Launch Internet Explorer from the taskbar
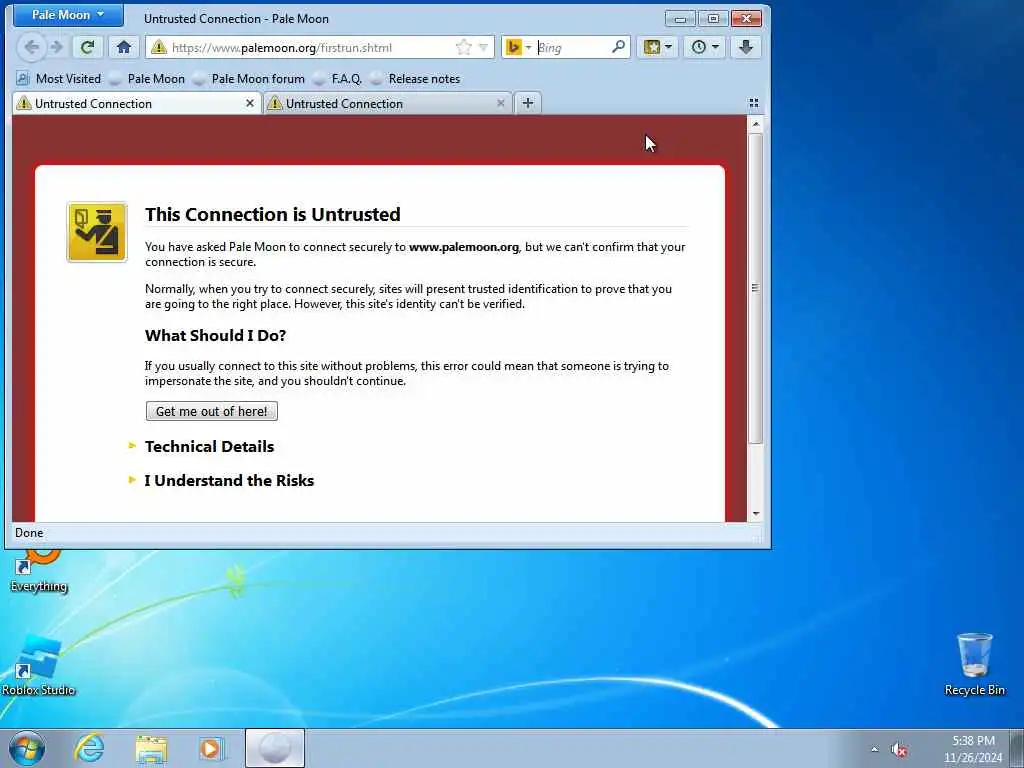The width and height of the screenshot is (1024, 768). (x=89, y=748)
